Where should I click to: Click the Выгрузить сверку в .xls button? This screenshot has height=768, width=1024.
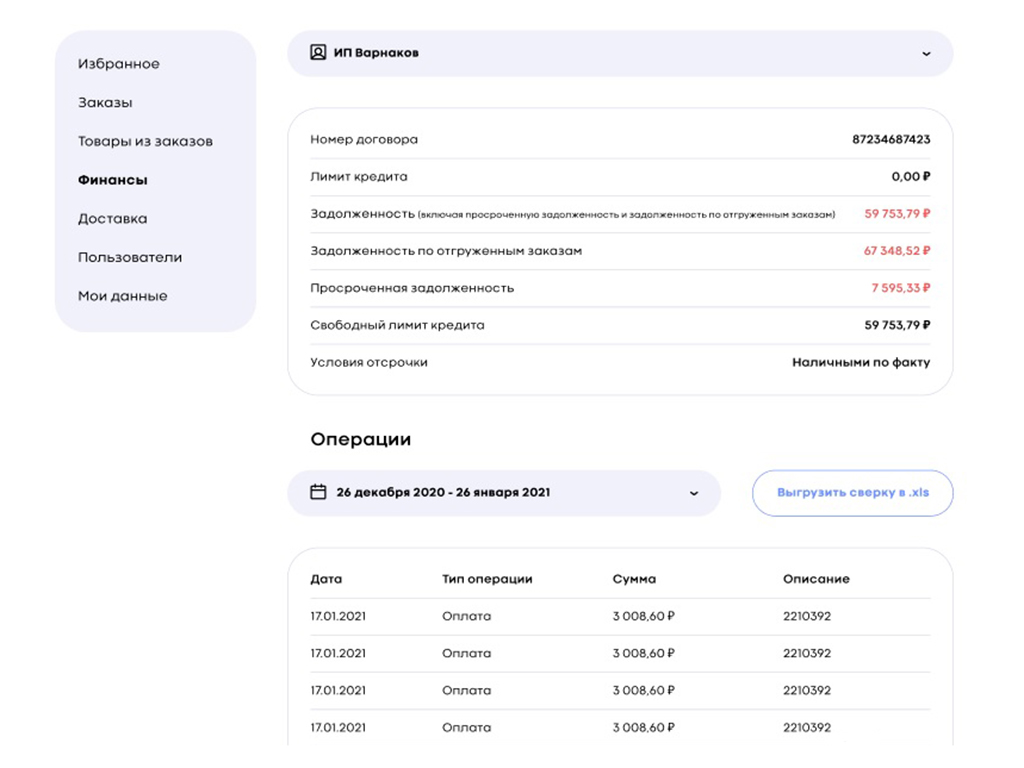(852, 493)
